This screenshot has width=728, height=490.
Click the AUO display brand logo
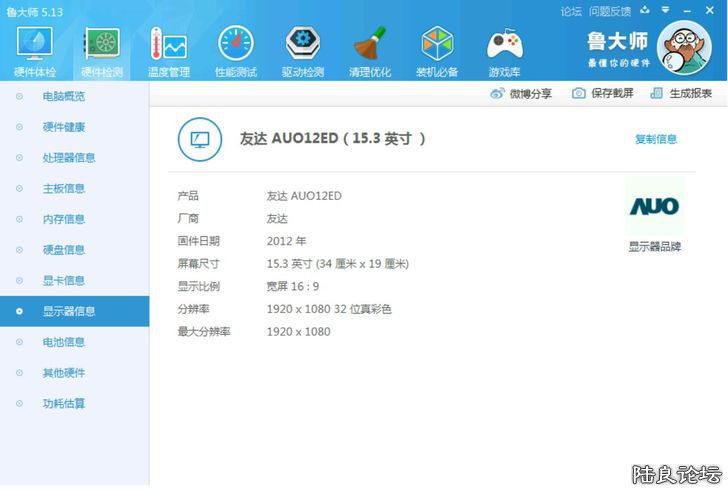[x=654, y=207]
